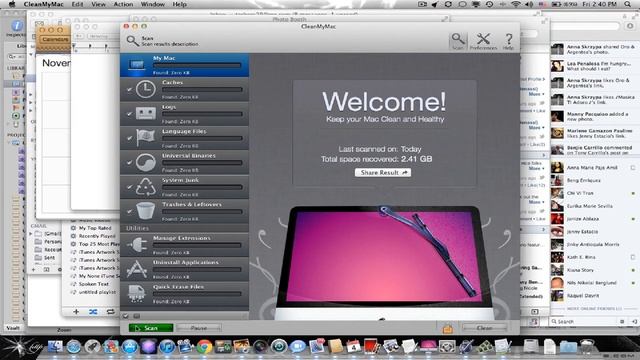Image resolution: width=640 pixels, height=360 pixels.
Task: Uncheck the Language Files checkmark
Action: (x=129, y=138)
